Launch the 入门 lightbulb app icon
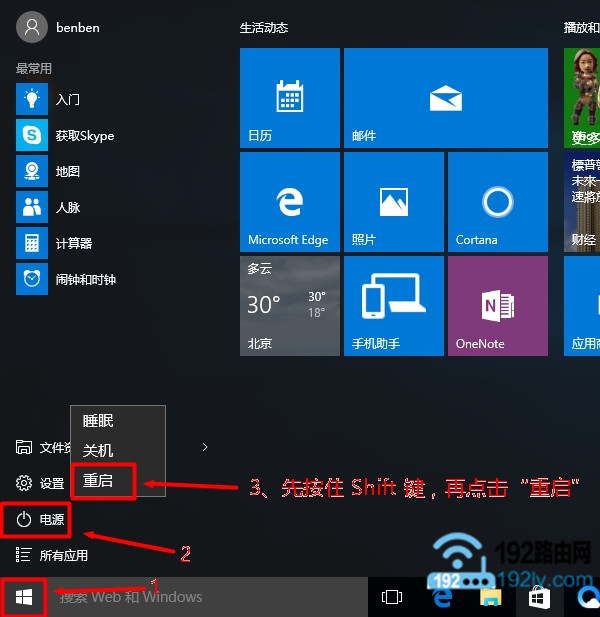 (x=32, y=99)
